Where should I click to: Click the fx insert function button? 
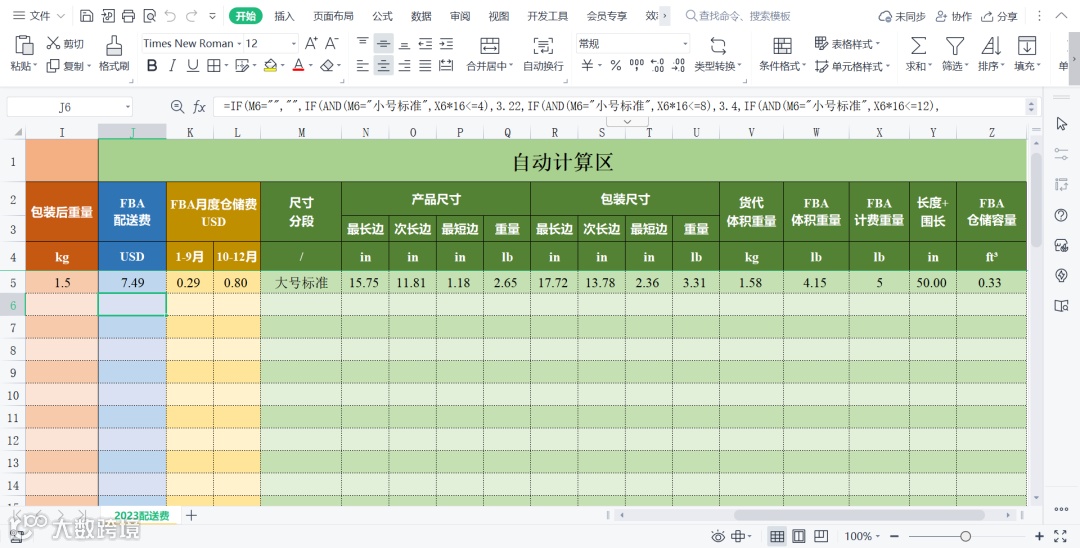199,107
